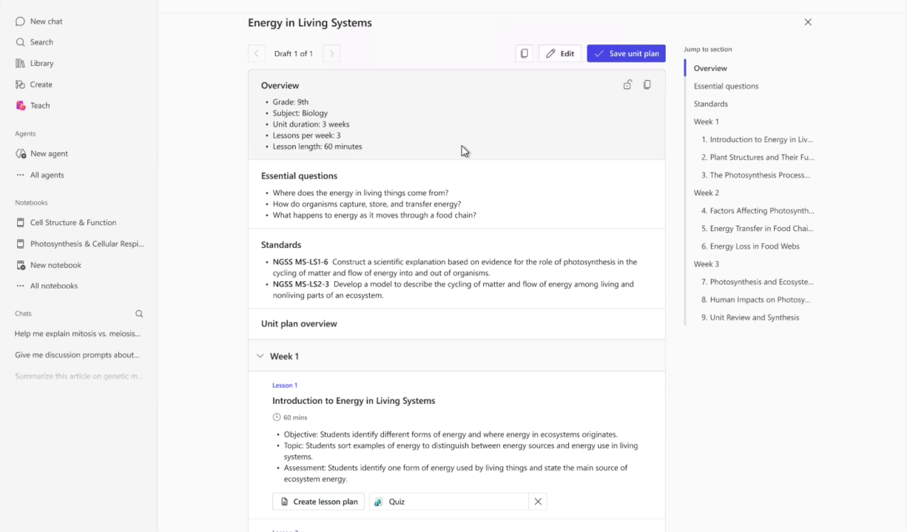Copy the unit plan via toolbar icon
Screen dimensions: 907x532
(524, 53)
